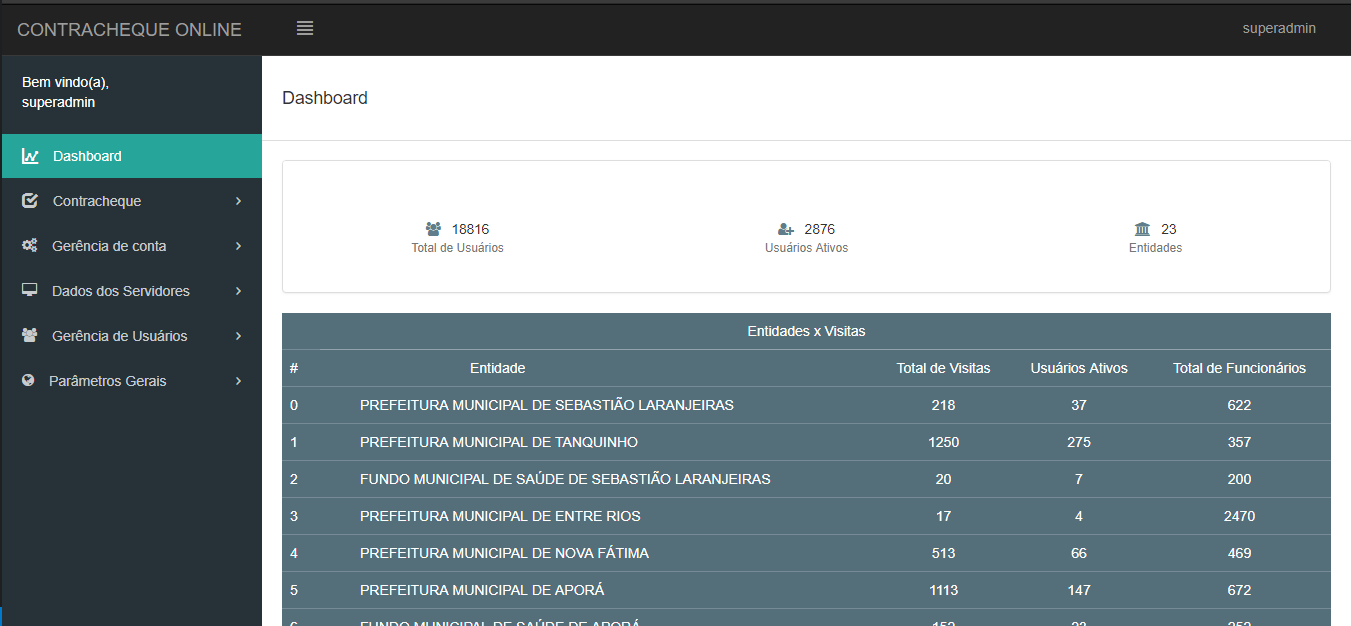Image resolution: width=1351 pixels, height=626 pixels.
Task: Click the Entidade column header
Action: 498,368
